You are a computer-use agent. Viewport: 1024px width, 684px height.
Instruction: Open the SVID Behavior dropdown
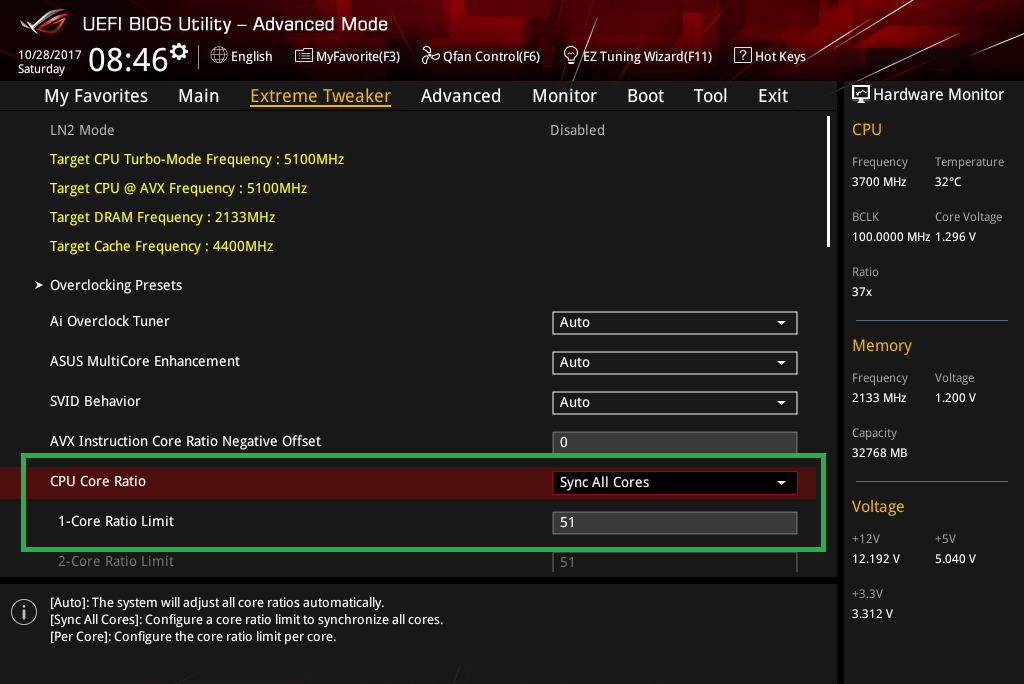coord(675,402)
